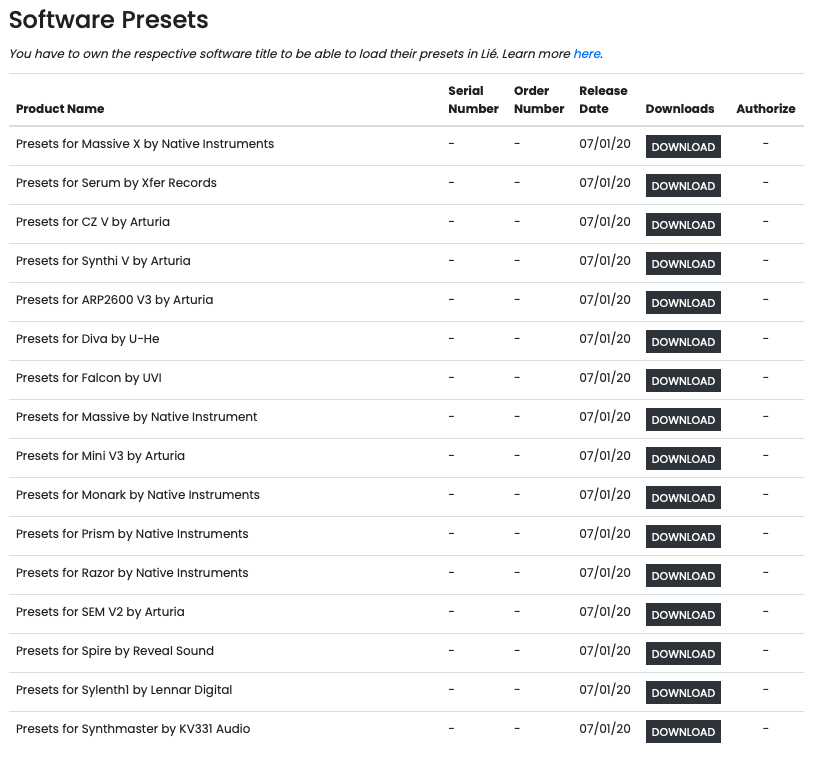Viewport: 820px width, 764px height.
Task: Click the Serial Number column header
Action: click(473, 100)
